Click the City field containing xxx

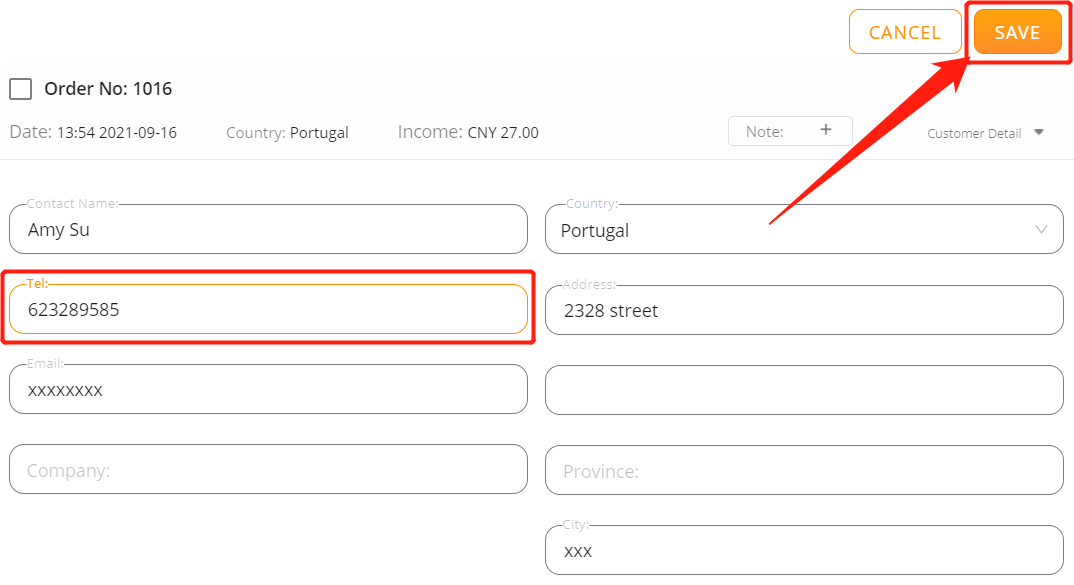click(804, 550)
